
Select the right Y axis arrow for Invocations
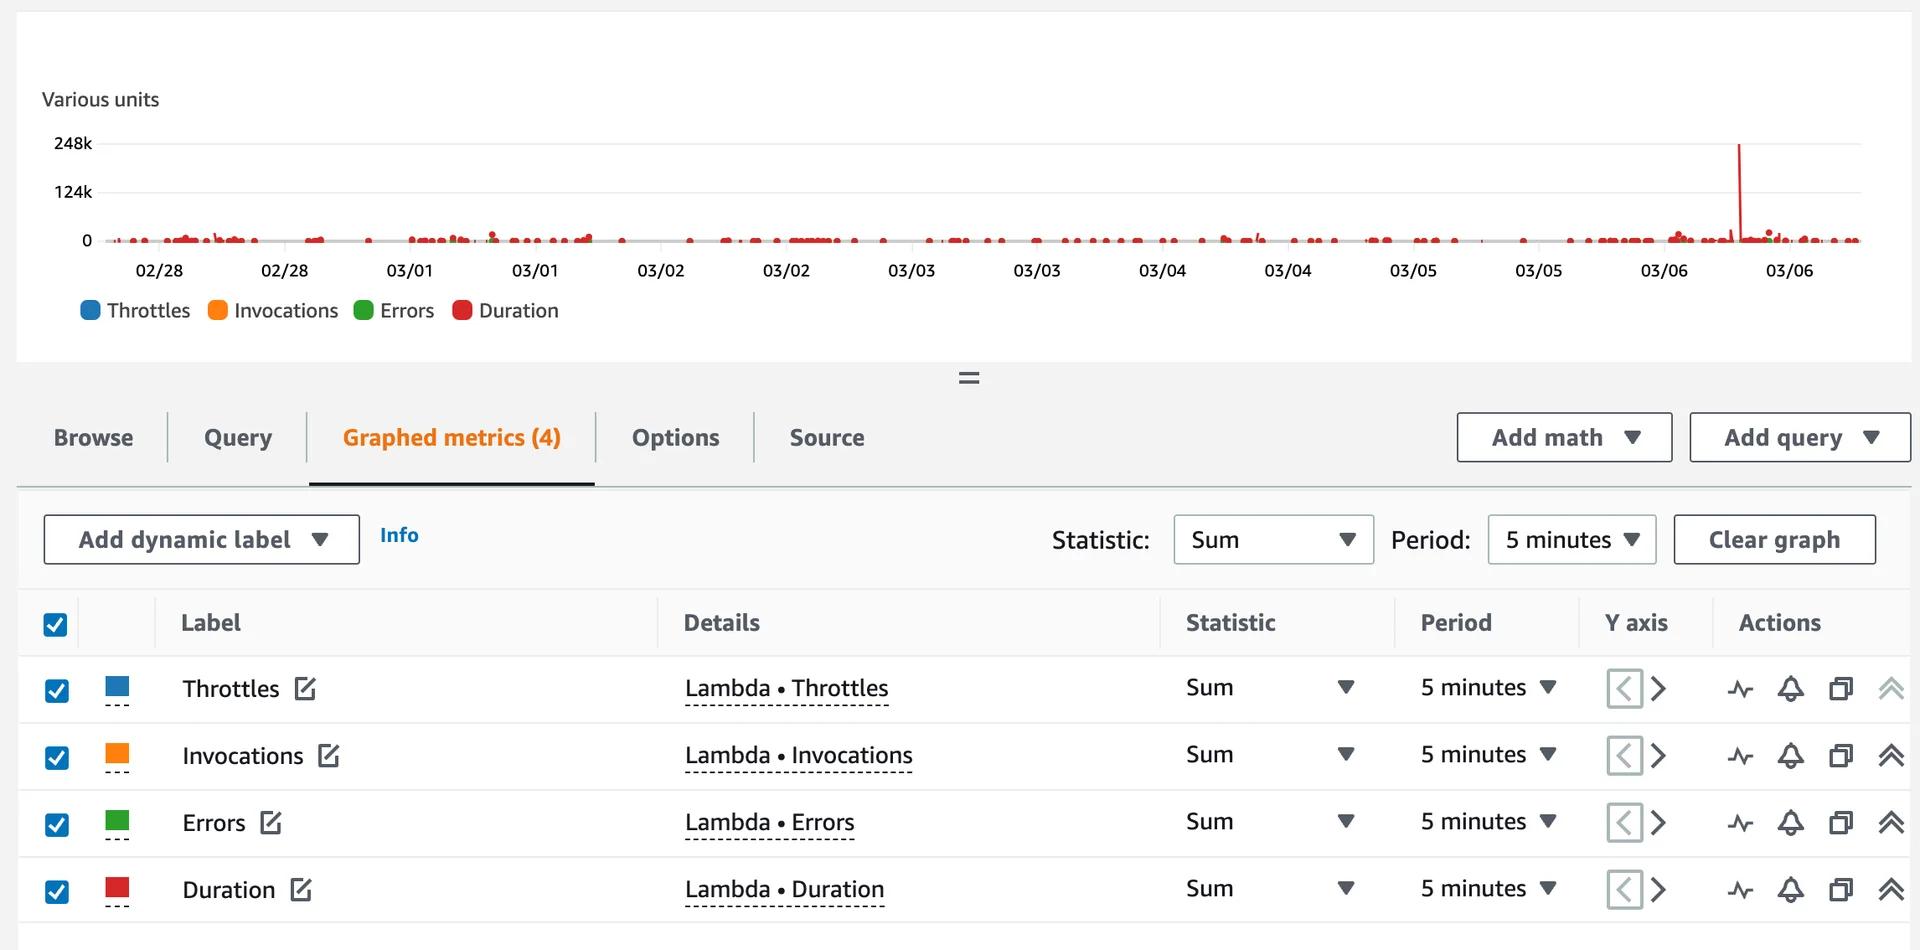click(1659, 756)
